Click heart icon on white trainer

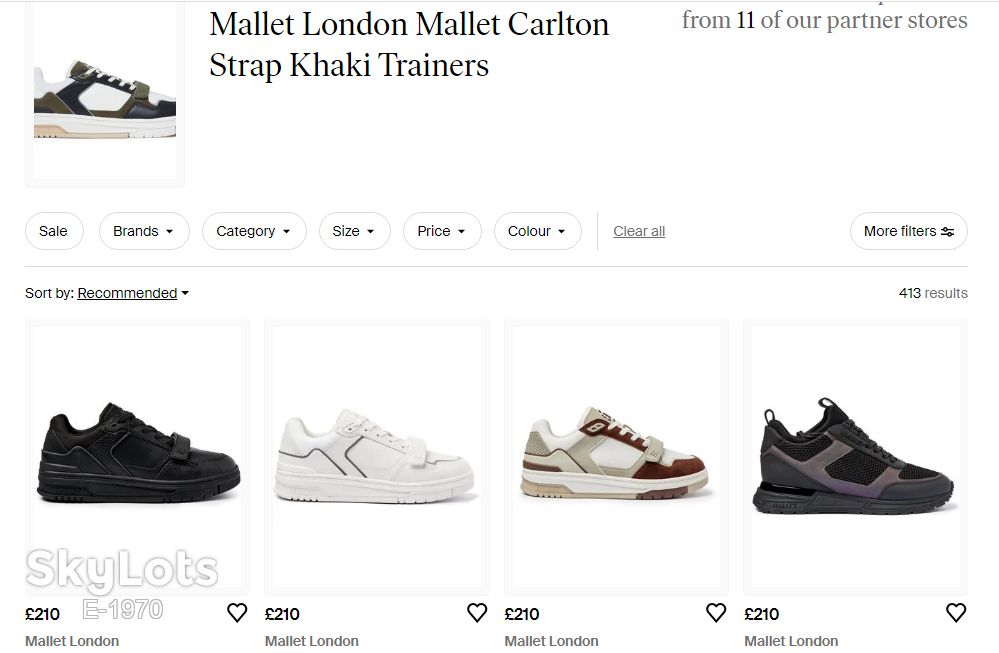tap(477, 613)
